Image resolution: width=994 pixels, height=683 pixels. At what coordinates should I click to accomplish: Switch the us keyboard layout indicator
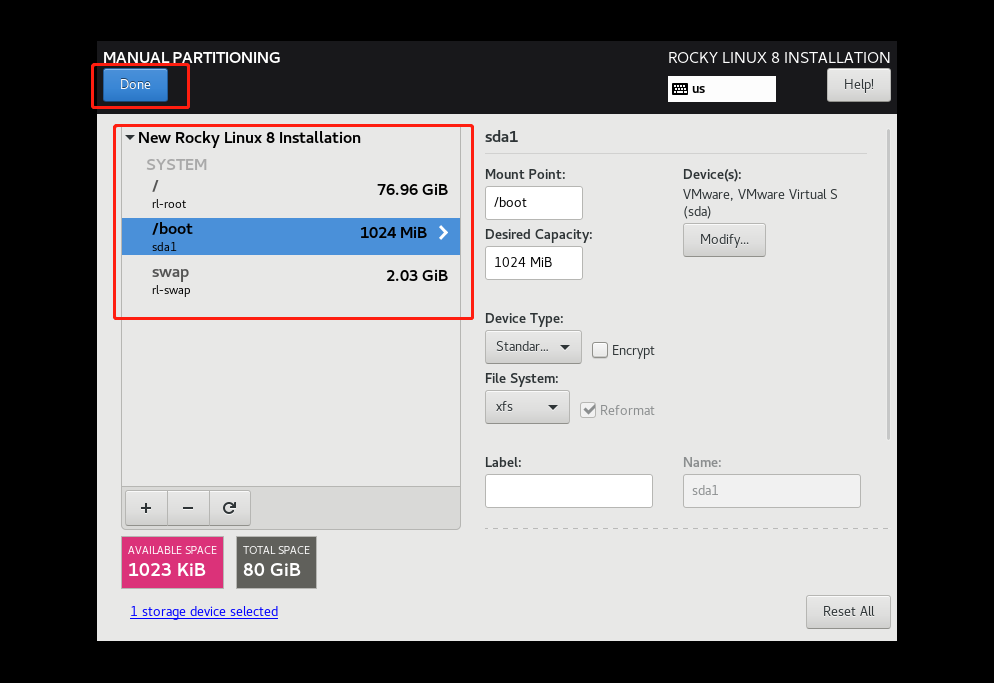721,89
